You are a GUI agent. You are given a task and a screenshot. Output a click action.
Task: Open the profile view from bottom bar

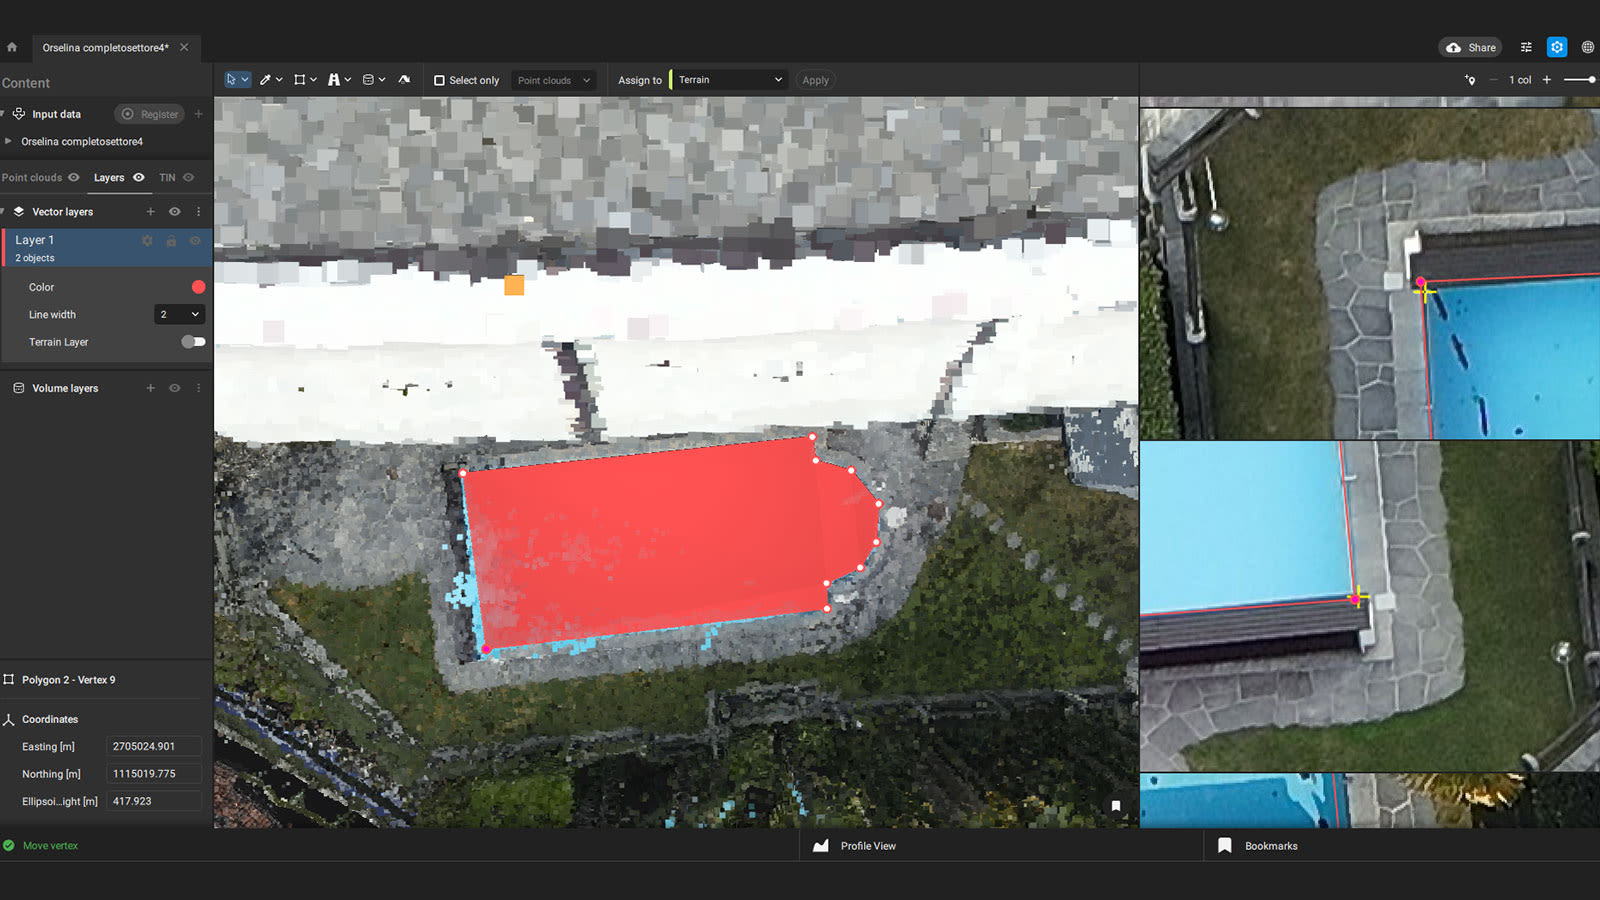866,845
